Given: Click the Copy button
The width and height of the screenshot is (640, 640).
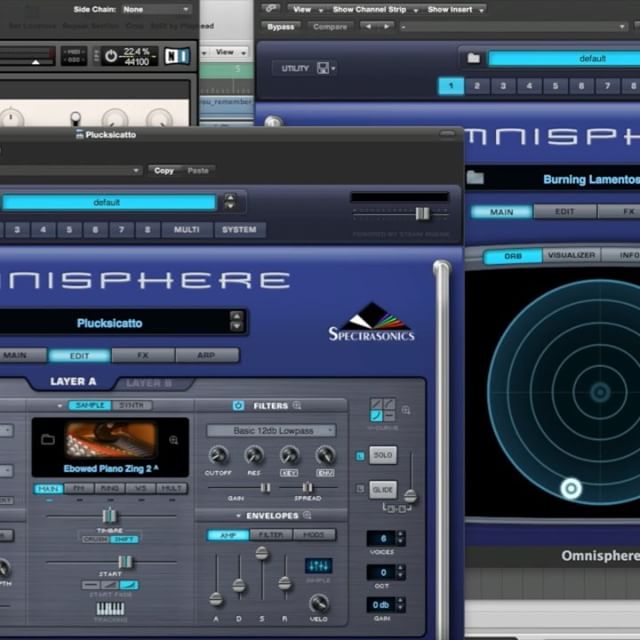Looking at the screenshot, I should [x=164, y=170].
